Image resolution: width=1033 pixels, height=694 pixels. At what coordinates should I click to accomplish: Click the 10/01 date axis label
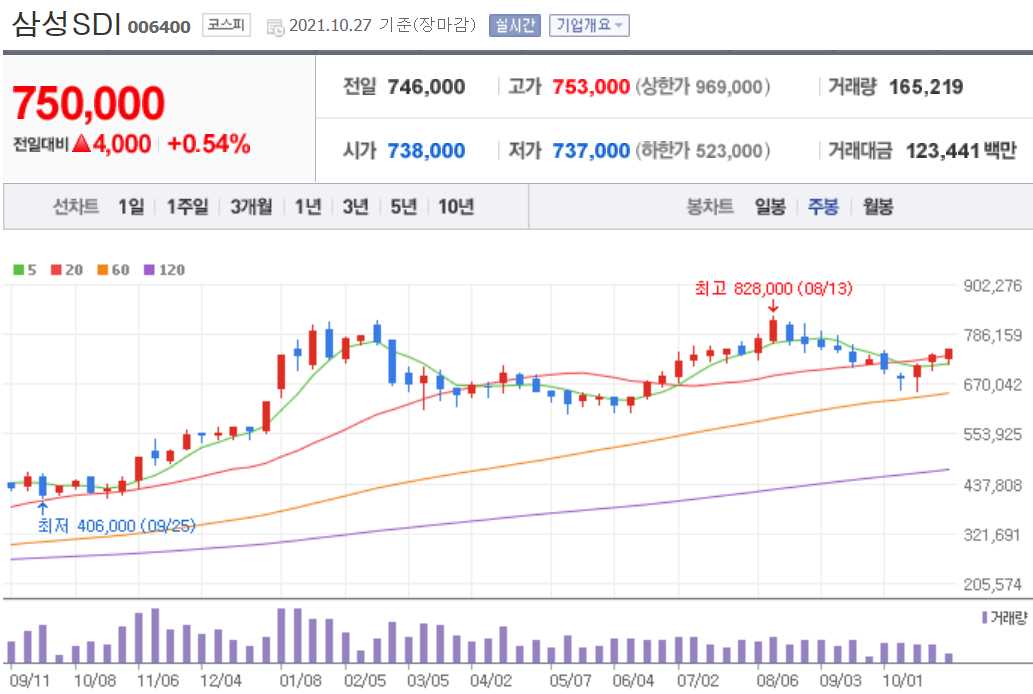click(903, 680)
